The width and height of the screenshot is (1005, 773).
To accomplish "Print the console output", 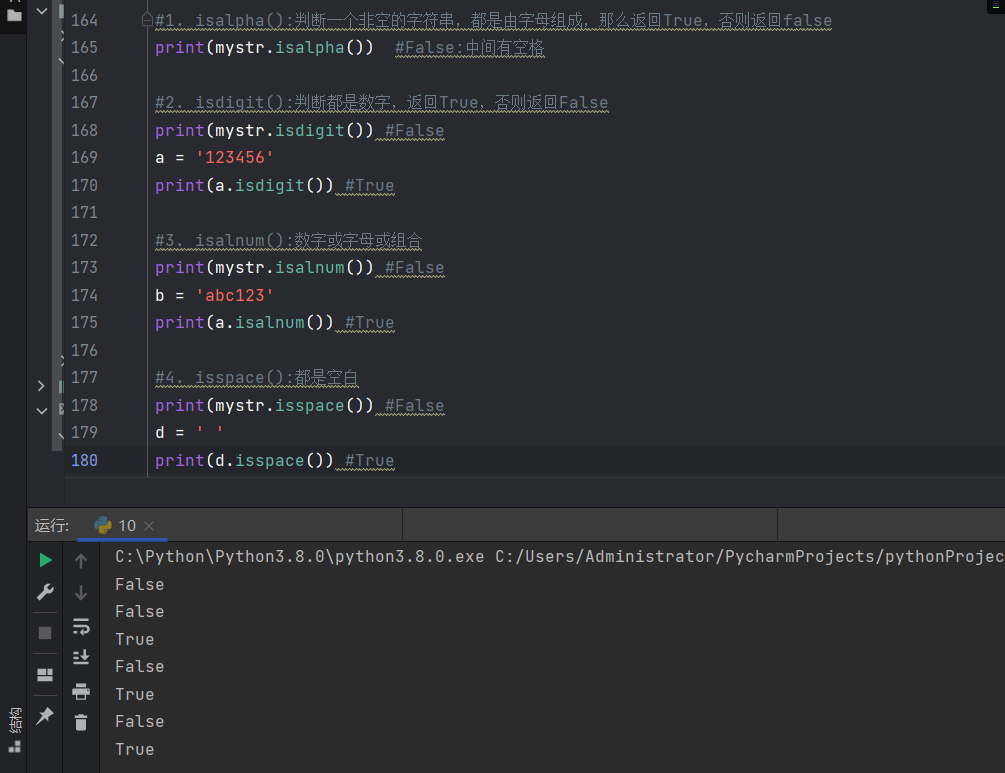I will [81, 691].
